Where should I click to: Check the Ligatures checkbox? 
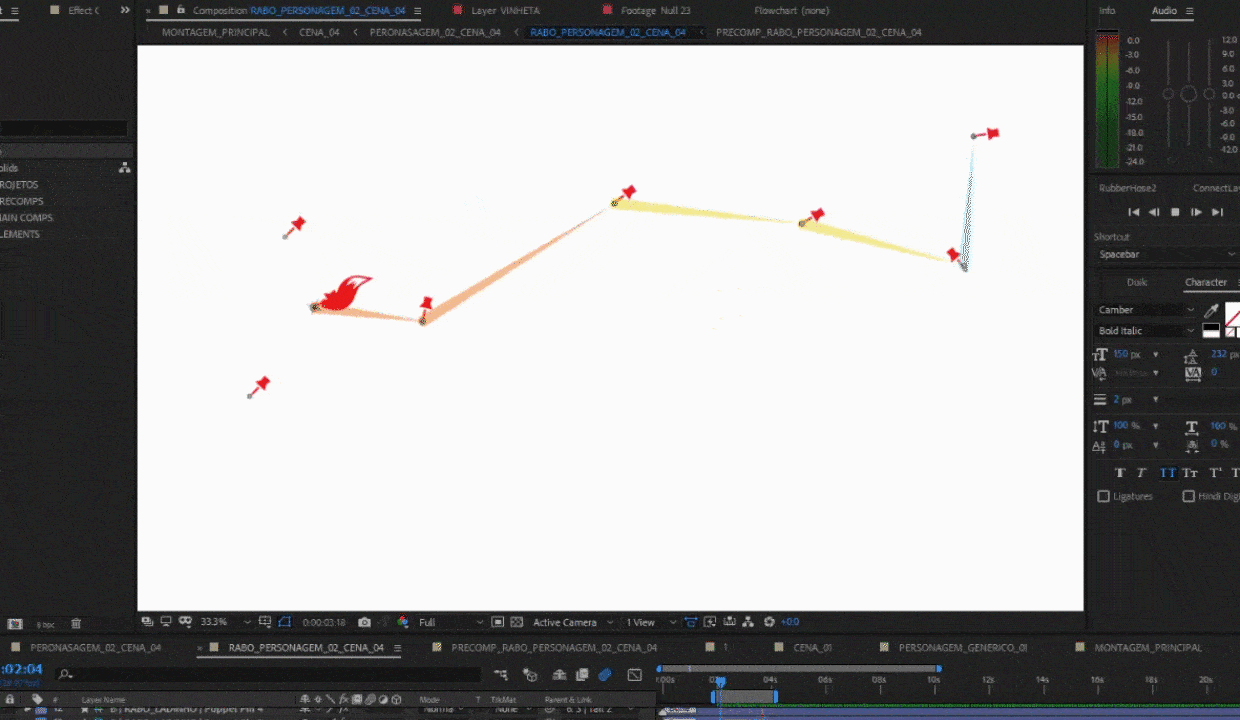click(1104, 496)
